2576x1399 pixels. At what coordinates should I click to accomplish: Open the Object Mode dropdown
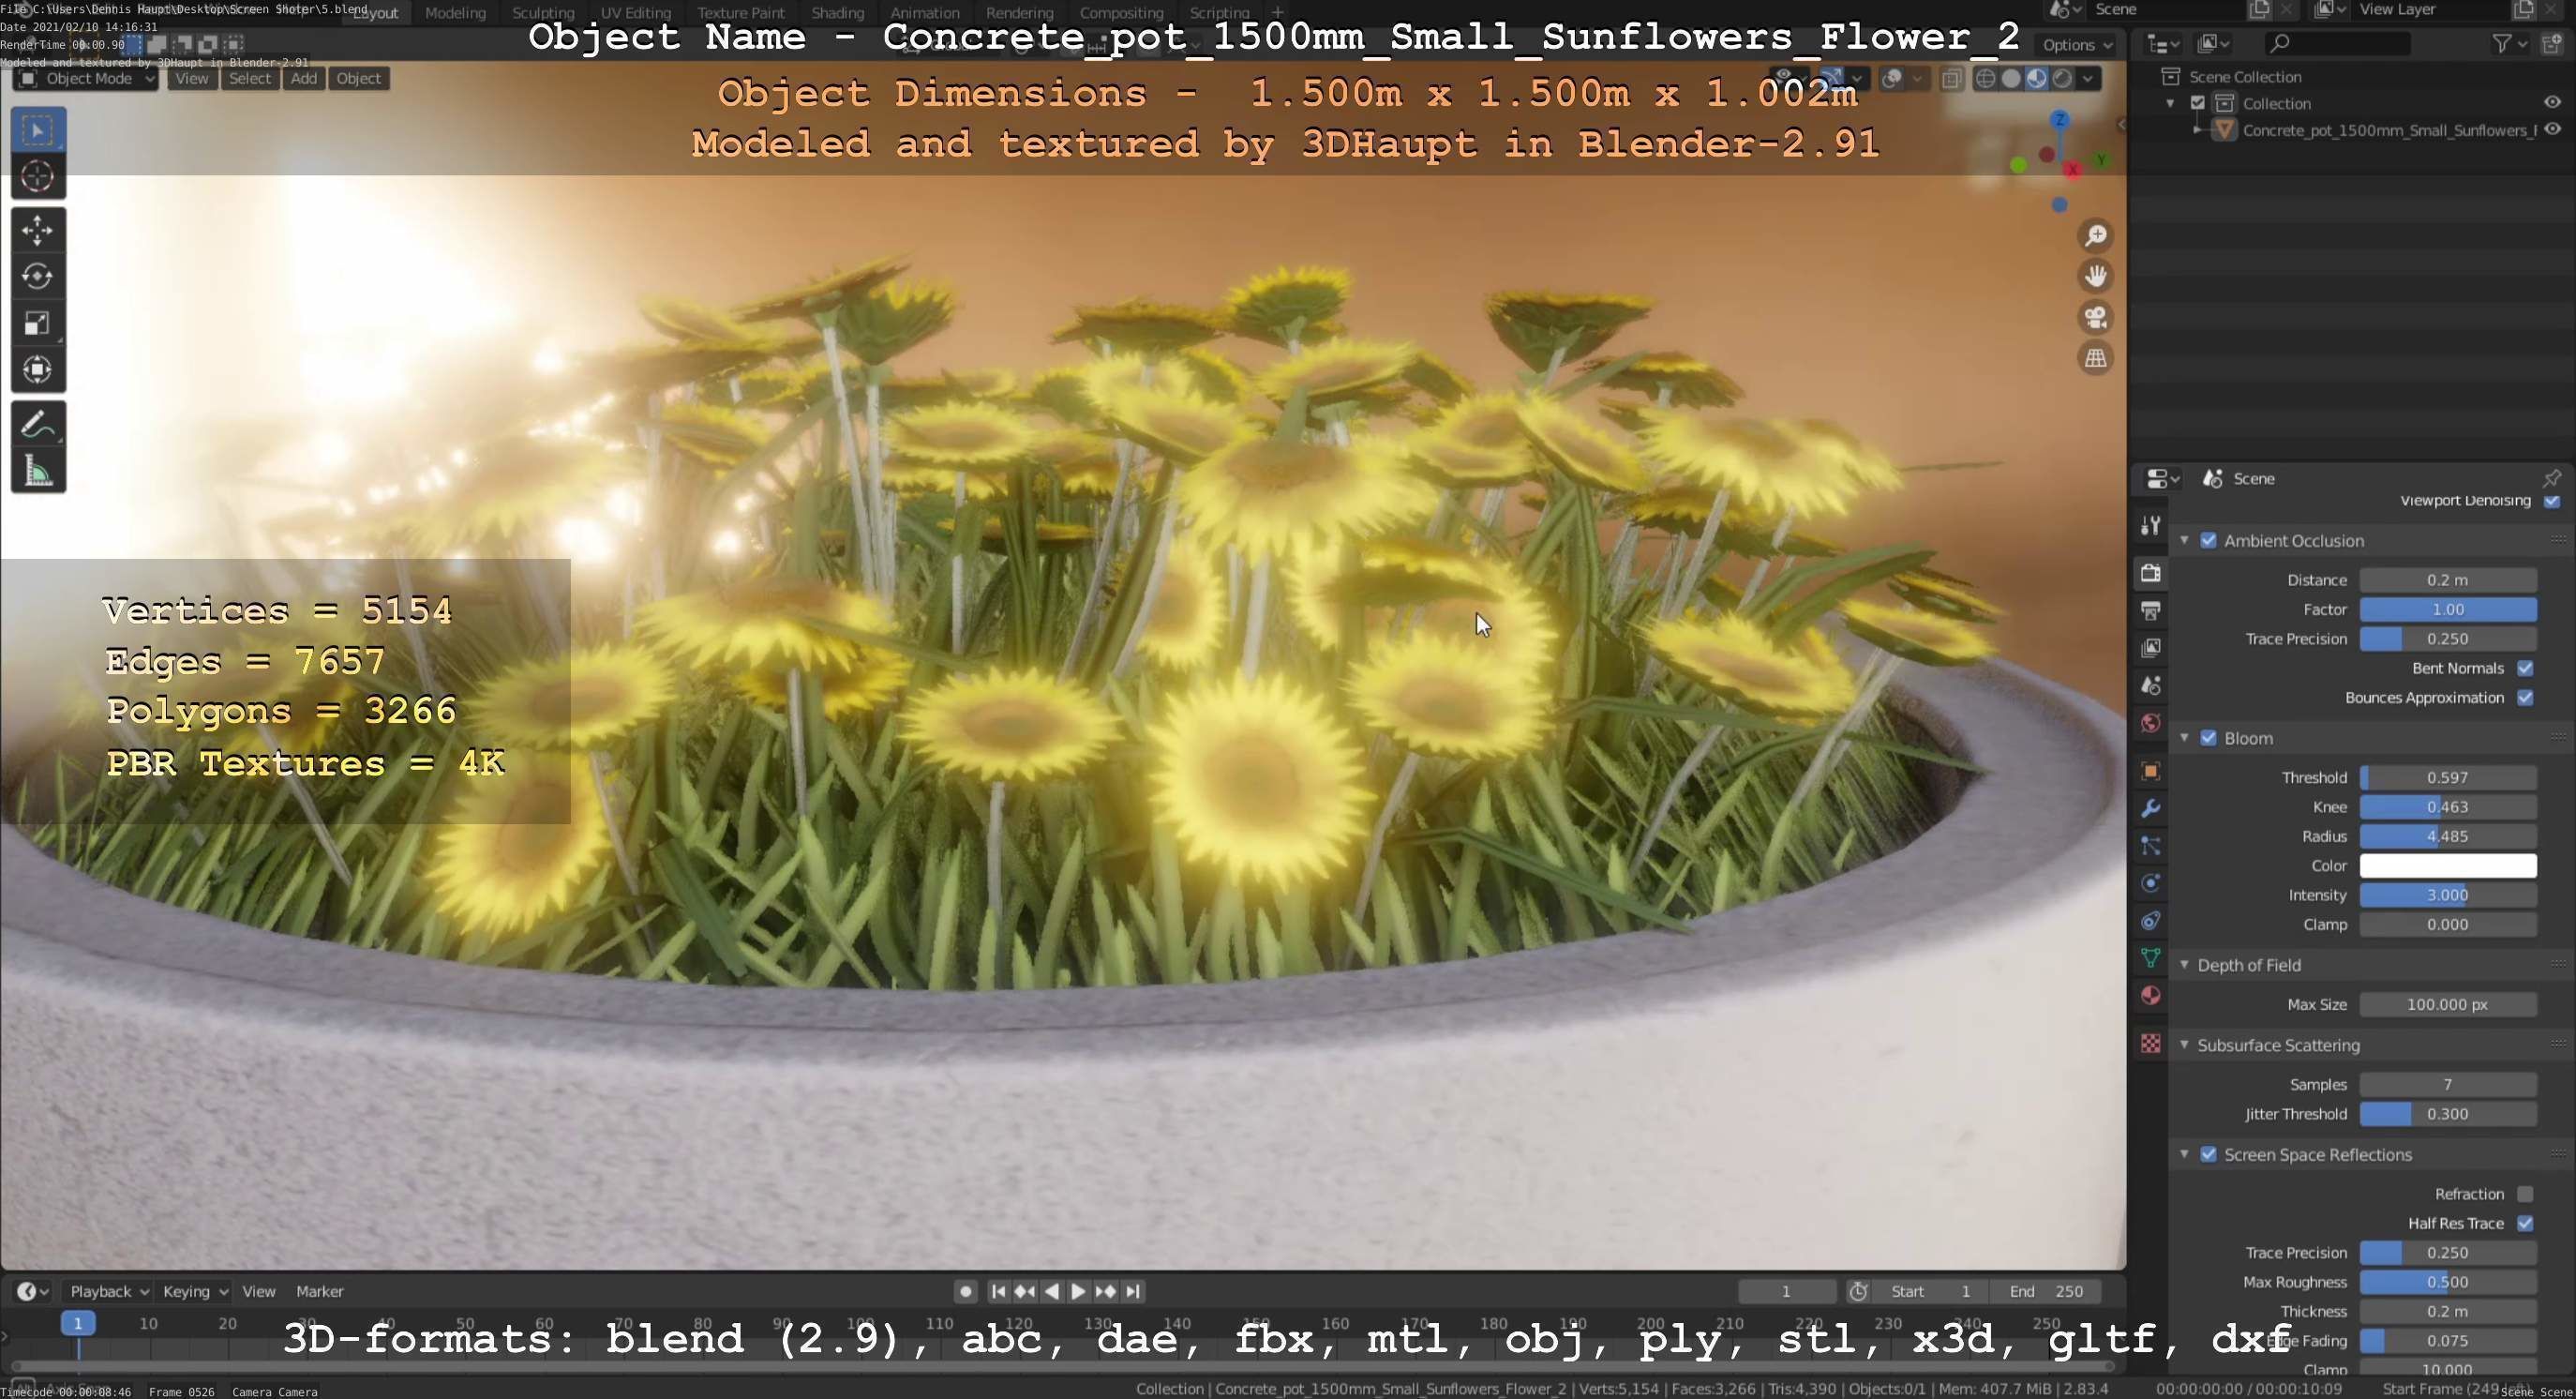86,78
